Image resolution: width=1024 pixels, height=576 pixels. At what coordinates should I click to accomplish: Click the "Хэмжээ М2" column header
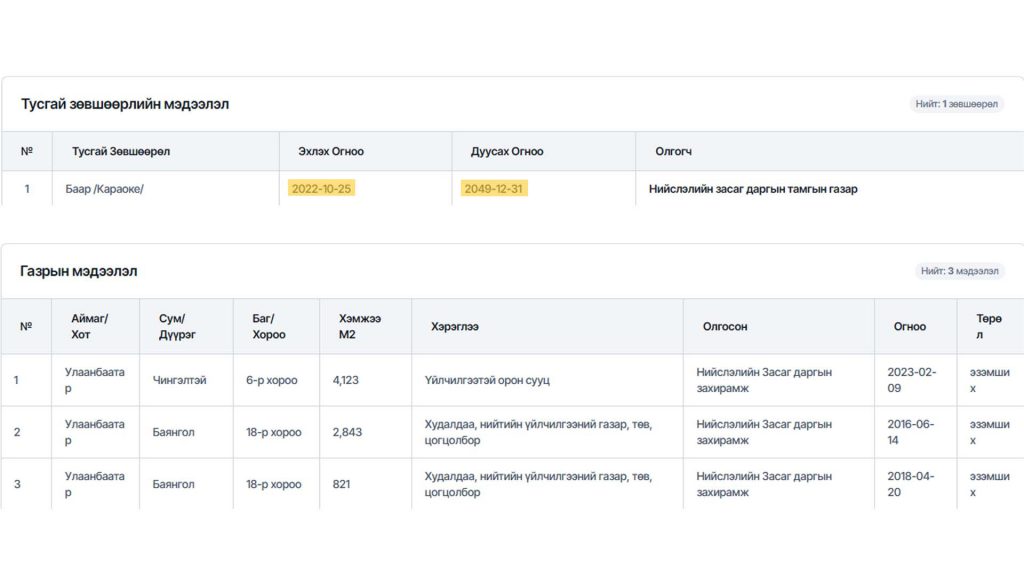tap(359, 326)
